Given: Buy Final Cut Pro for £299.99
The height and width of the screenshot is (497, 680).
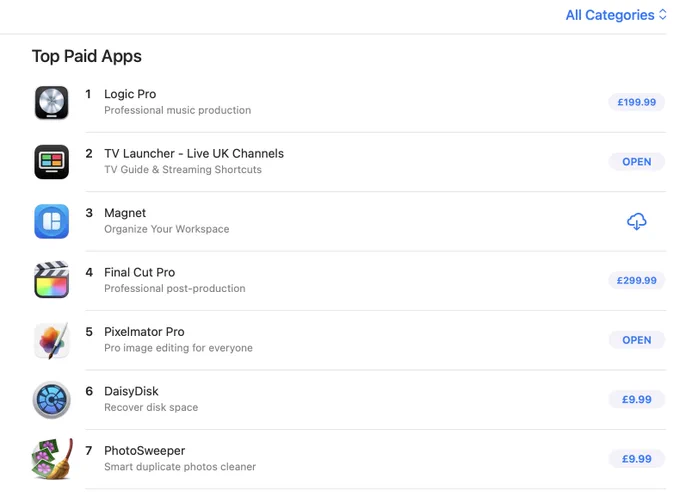Looking at the screenshot, I should [637, 281].
